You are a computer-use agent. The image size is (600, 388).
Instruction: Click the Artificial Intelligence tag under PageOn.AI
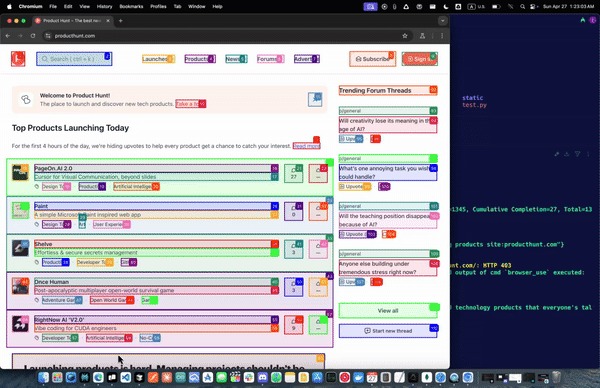(x=136, y=186)
